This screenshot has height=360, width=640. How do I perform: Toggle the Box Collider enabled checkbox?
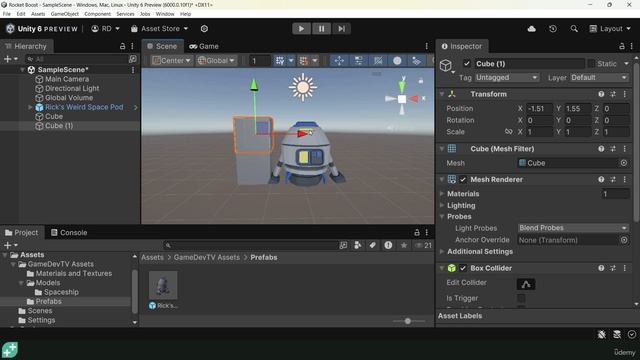[462, 268]
